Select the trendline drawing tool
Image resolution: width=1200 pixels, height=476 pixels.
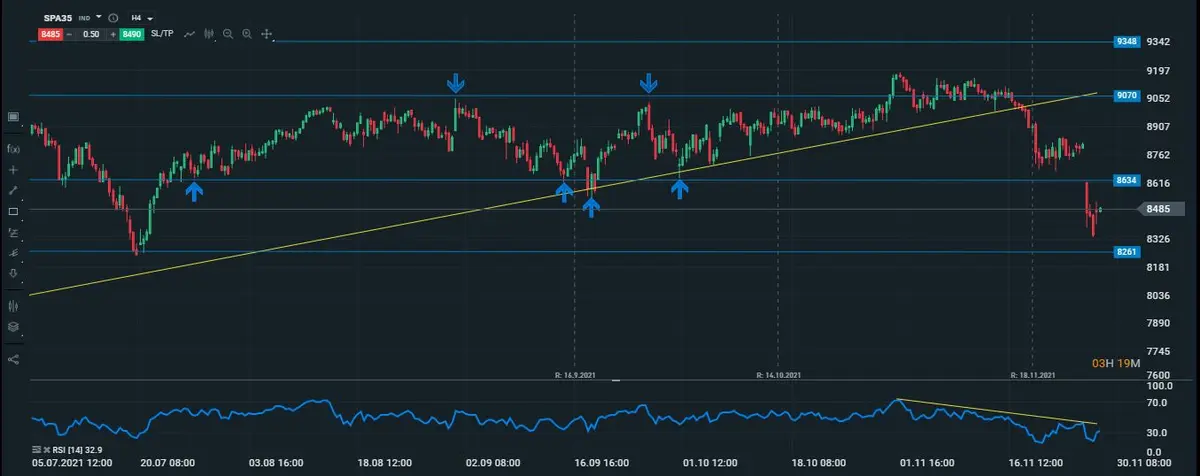click(x=14, y=190)
